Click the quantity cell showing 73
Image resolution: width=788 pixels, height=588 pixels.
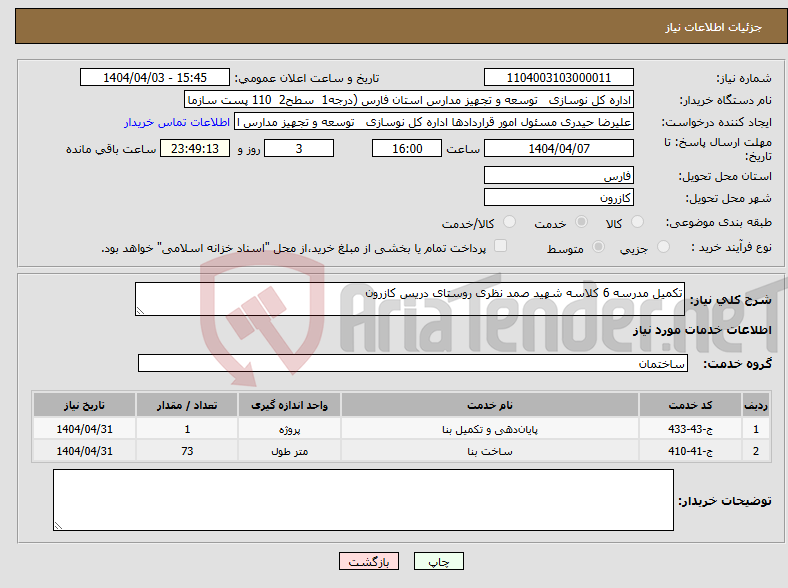(187, 451)
